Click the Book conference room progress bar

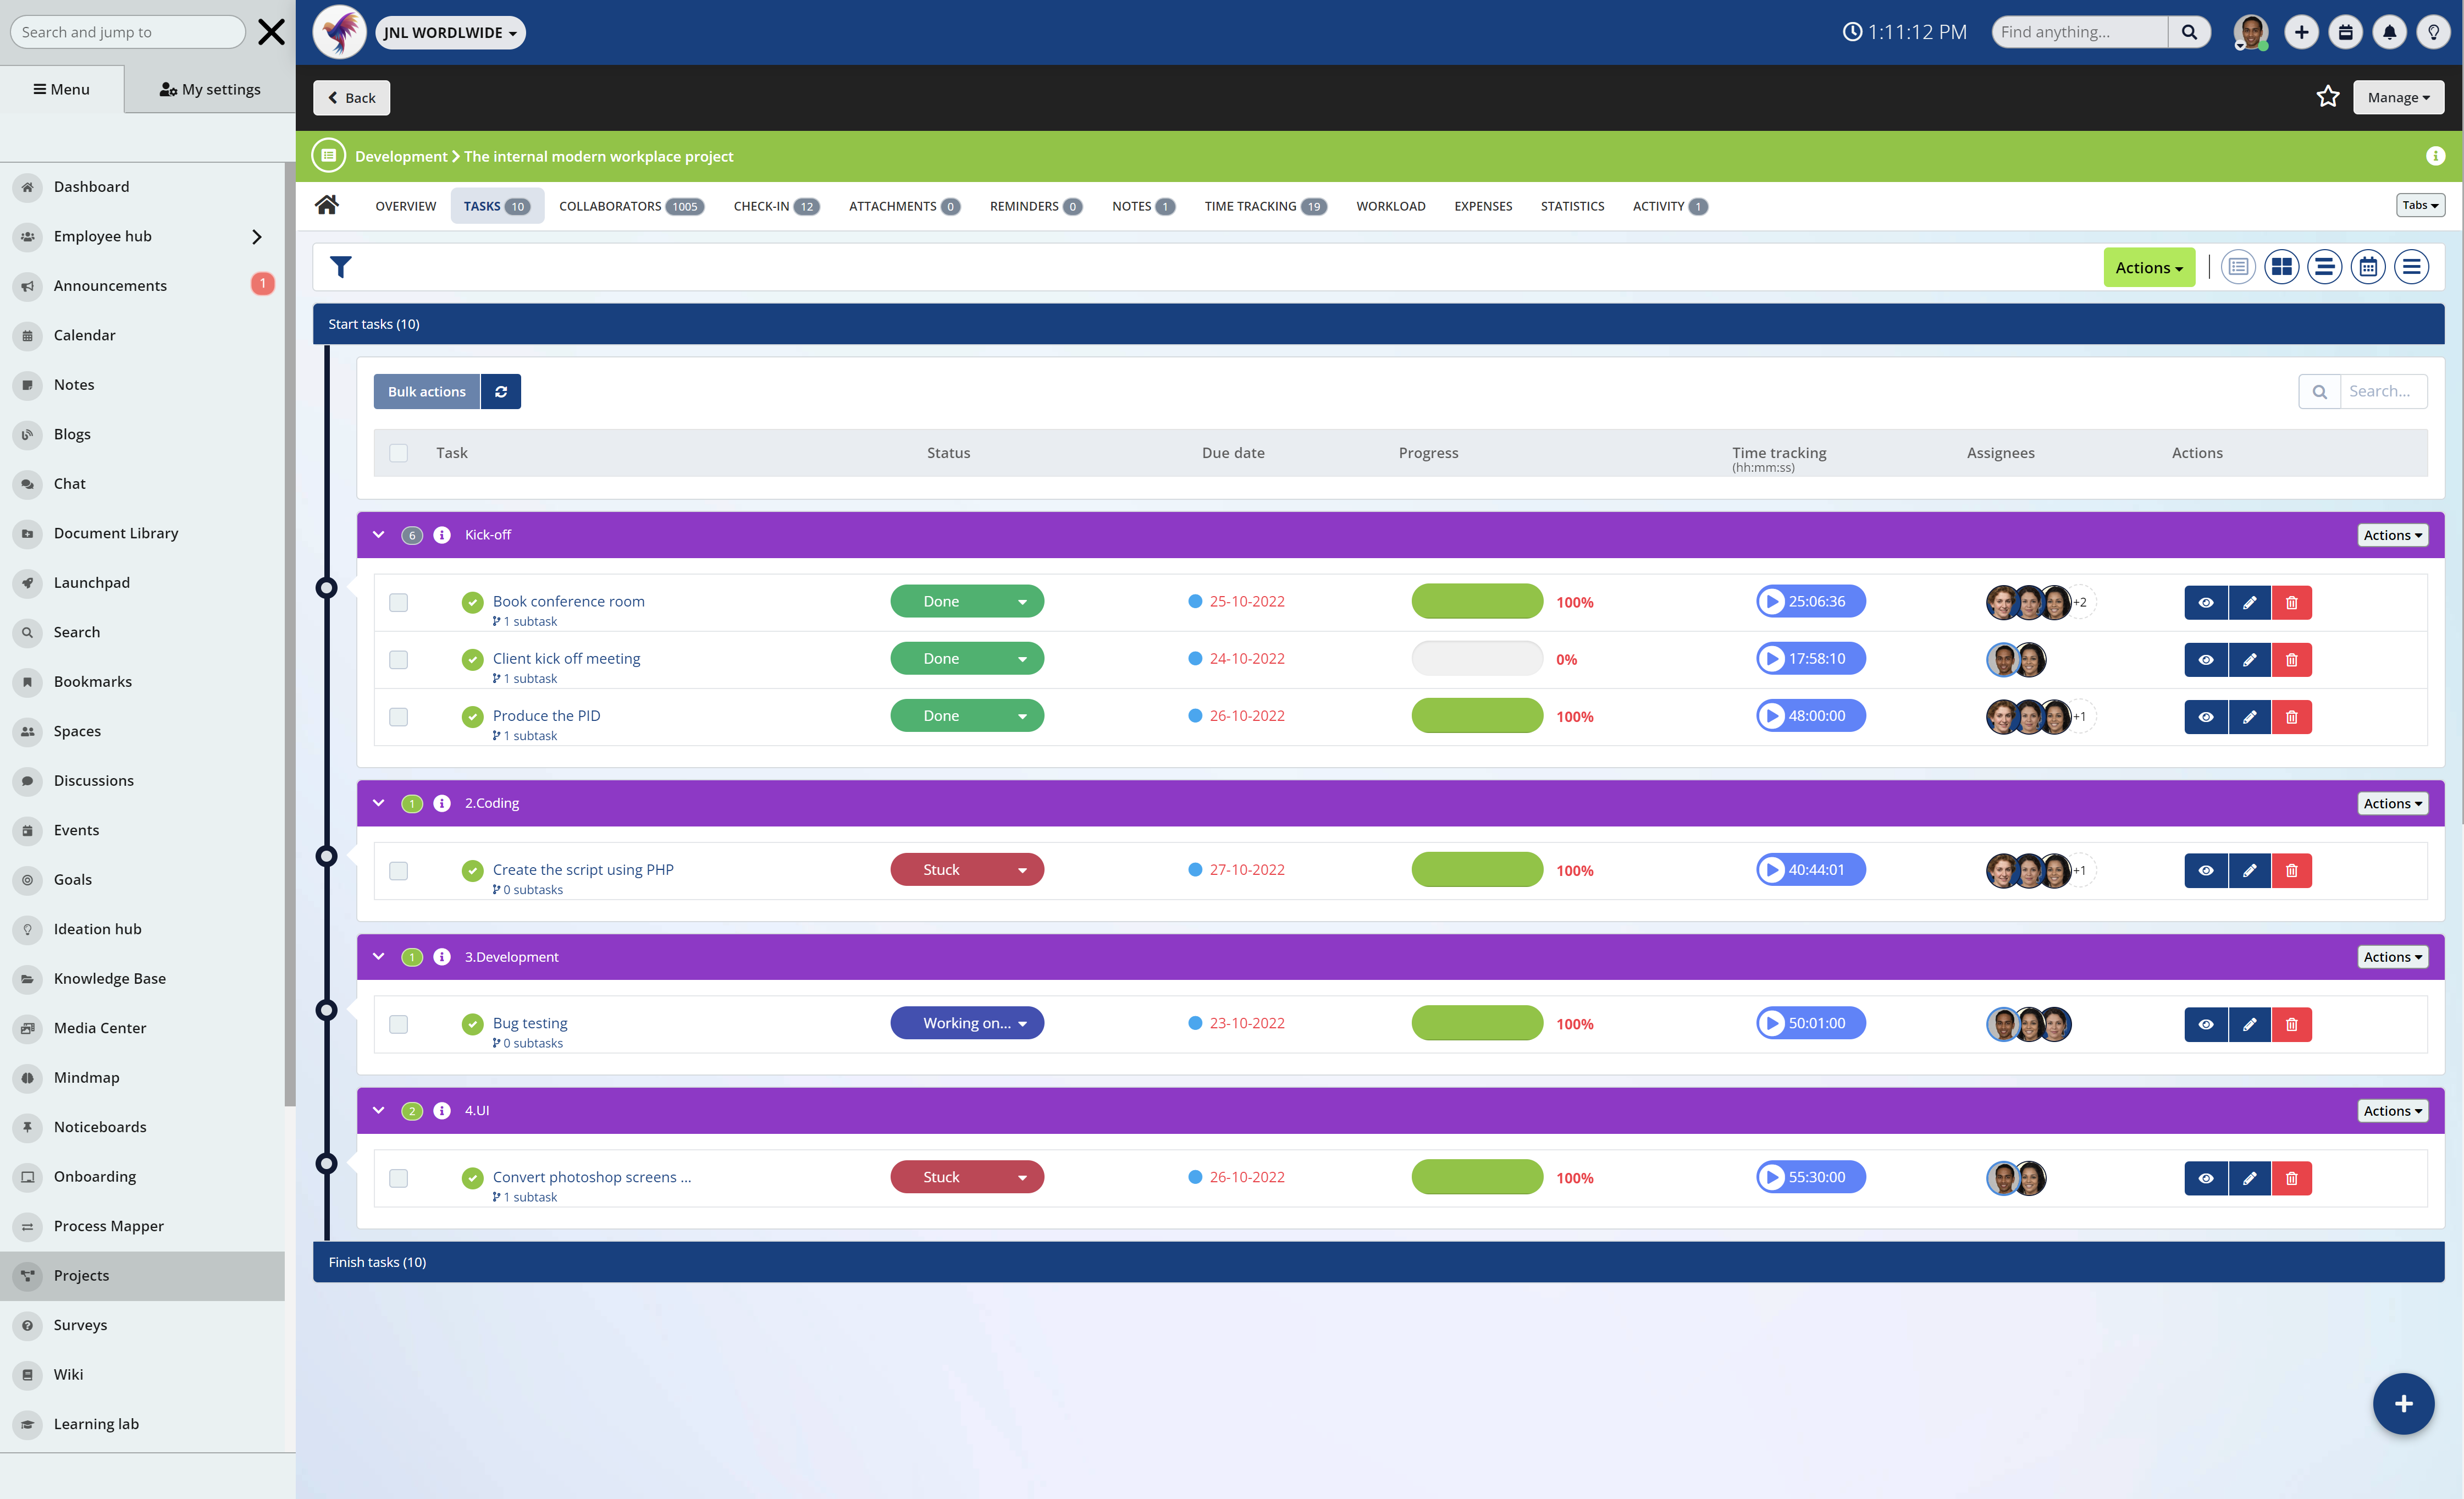[x=1476, y=602]
